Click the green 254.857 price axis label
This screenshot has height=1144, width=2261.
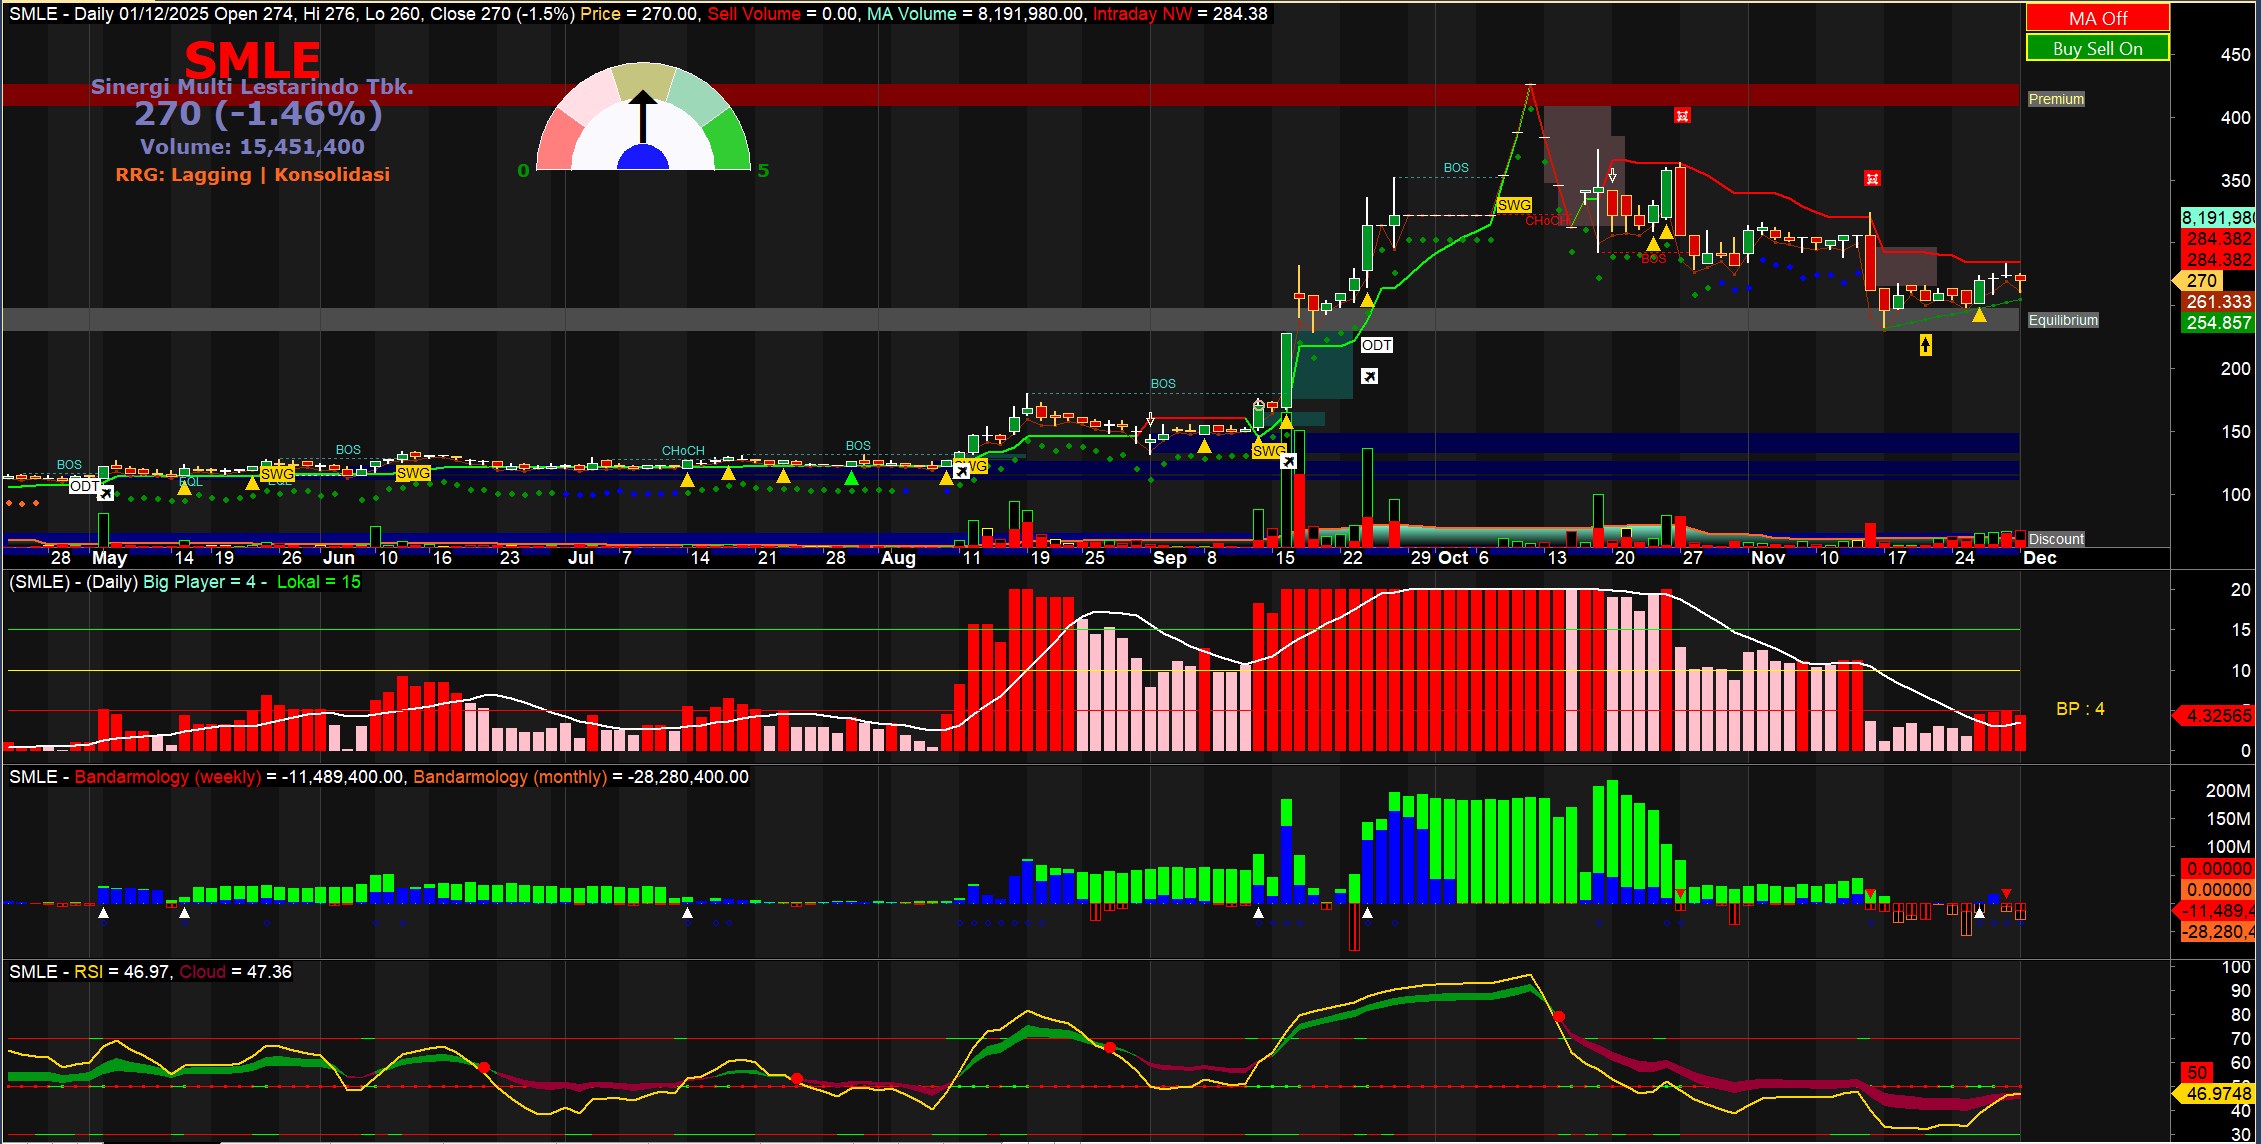coord(2217,323)
